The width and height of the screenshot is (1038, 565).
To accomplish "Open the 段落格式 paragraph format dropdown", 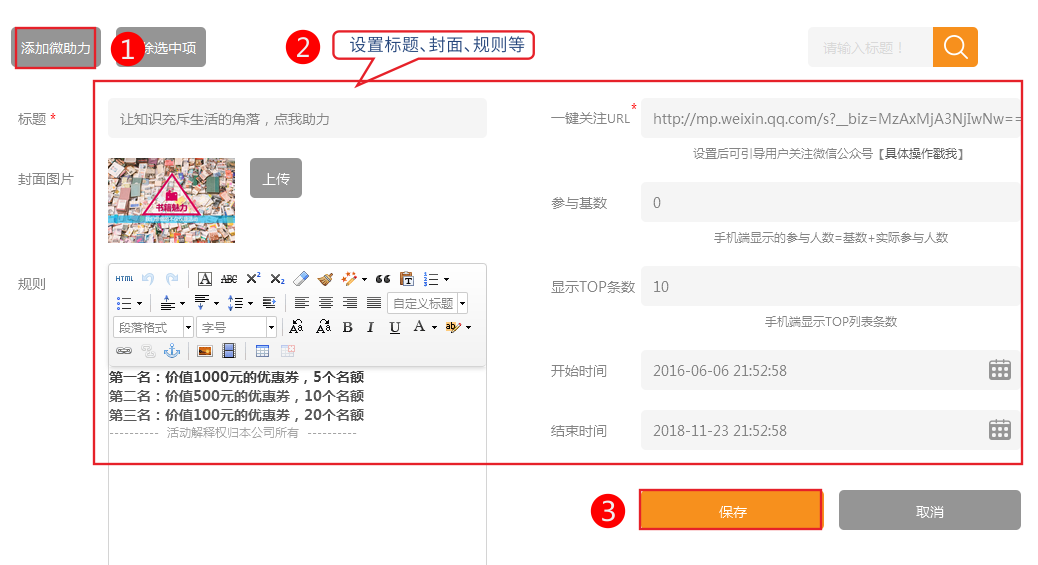I will coord(153,327).
